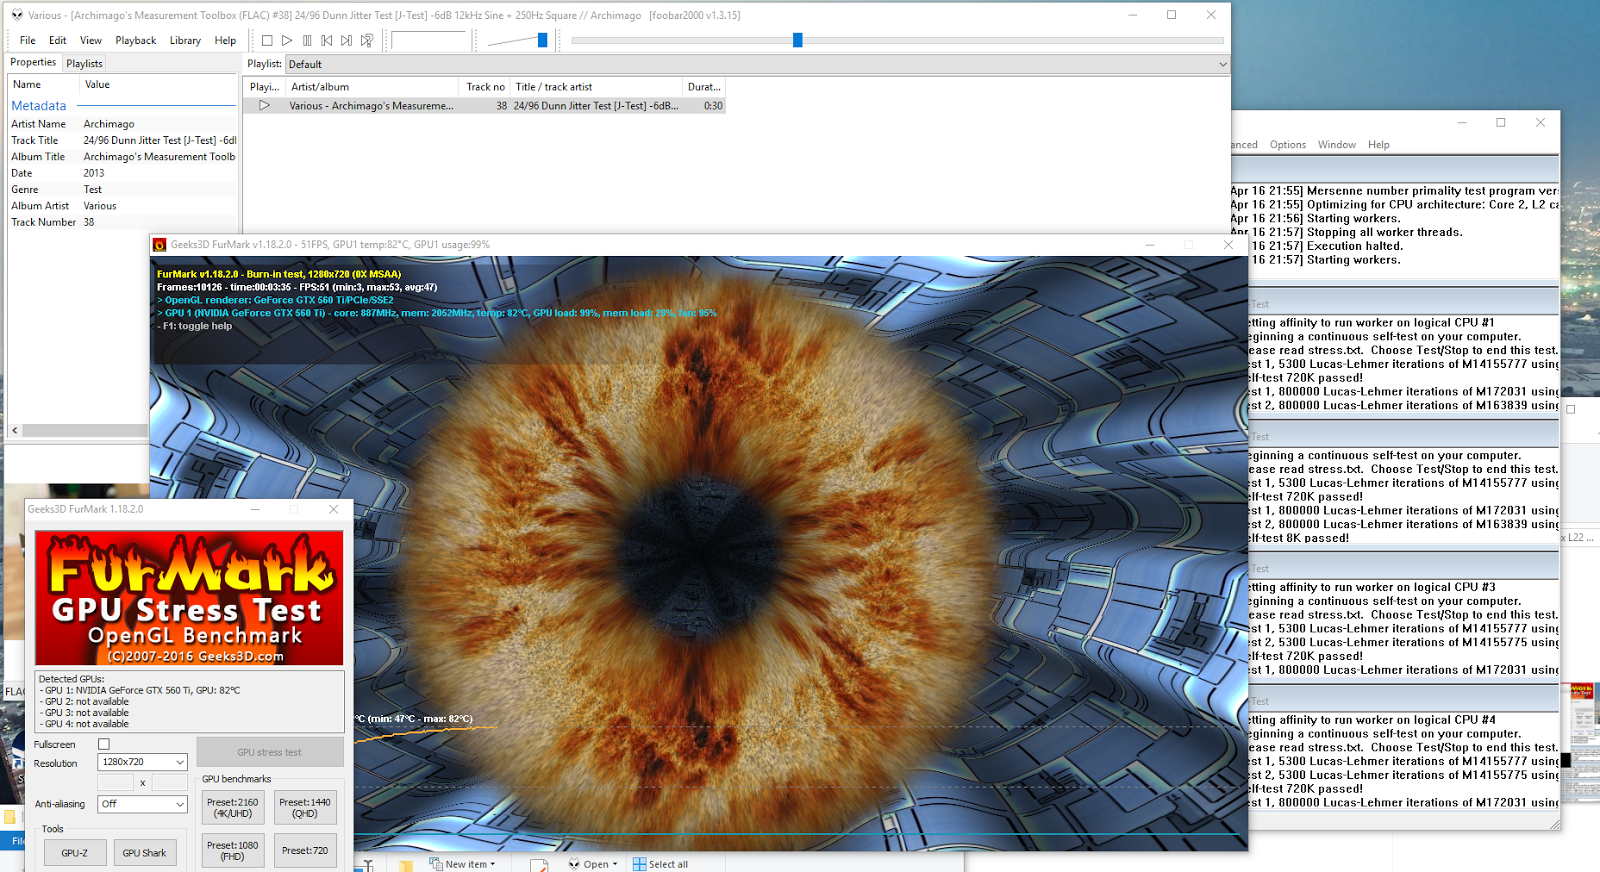The image size is (1600, 872).
Task: Open the Options menu in Prime95 window
Action: tap(1288, 145)
